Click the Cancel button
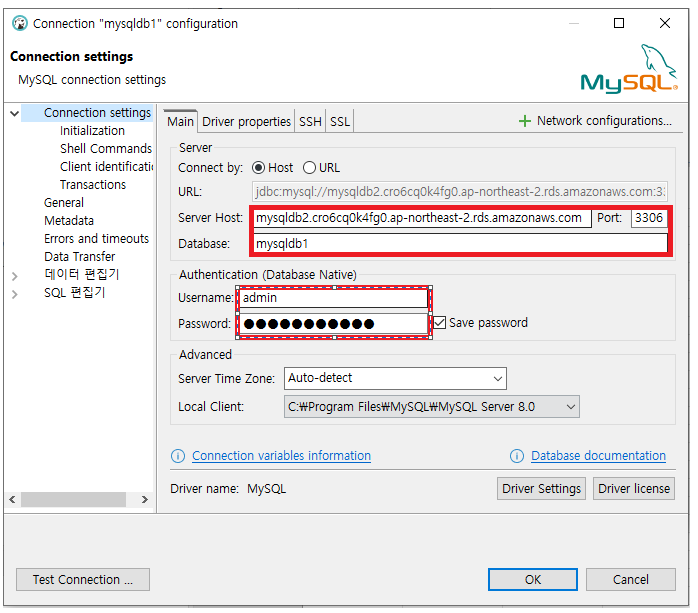 (631, 580)
